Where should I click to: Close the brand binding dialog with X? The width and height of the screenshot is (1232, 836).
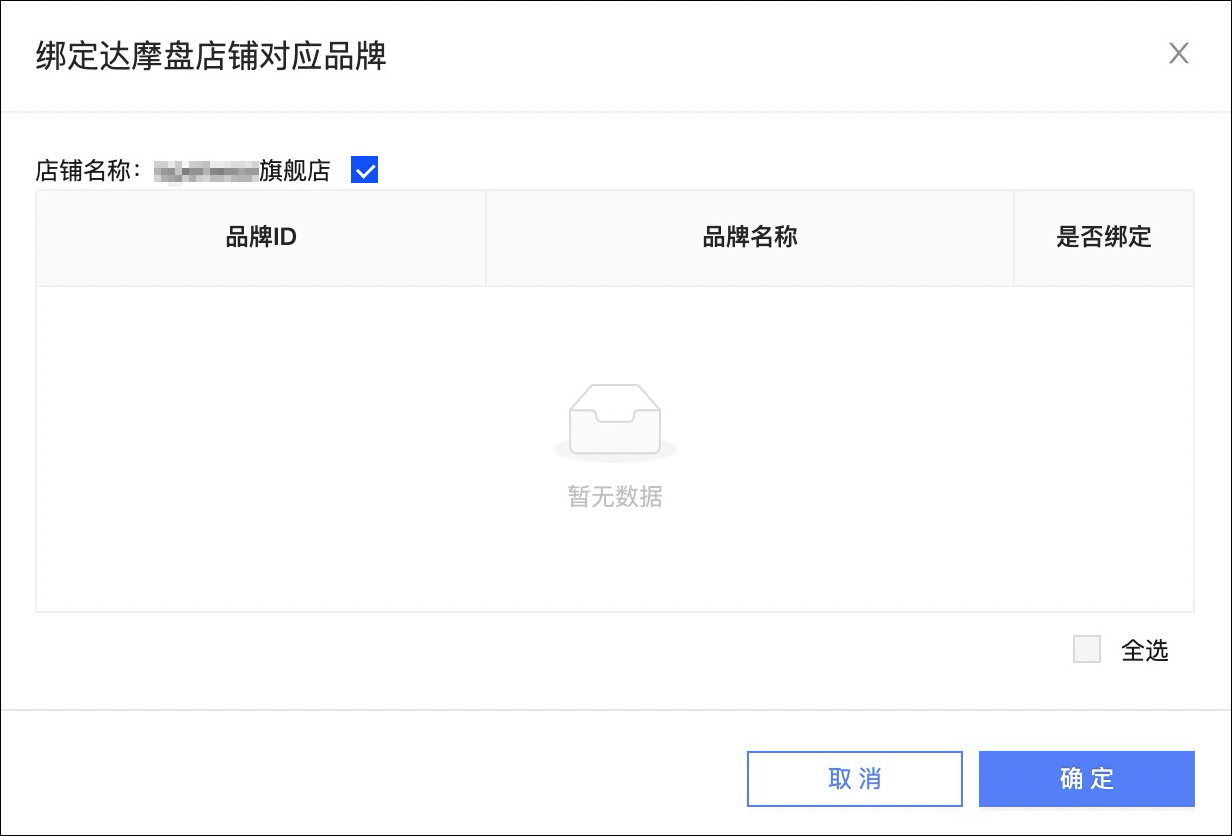pos(1179,54)
